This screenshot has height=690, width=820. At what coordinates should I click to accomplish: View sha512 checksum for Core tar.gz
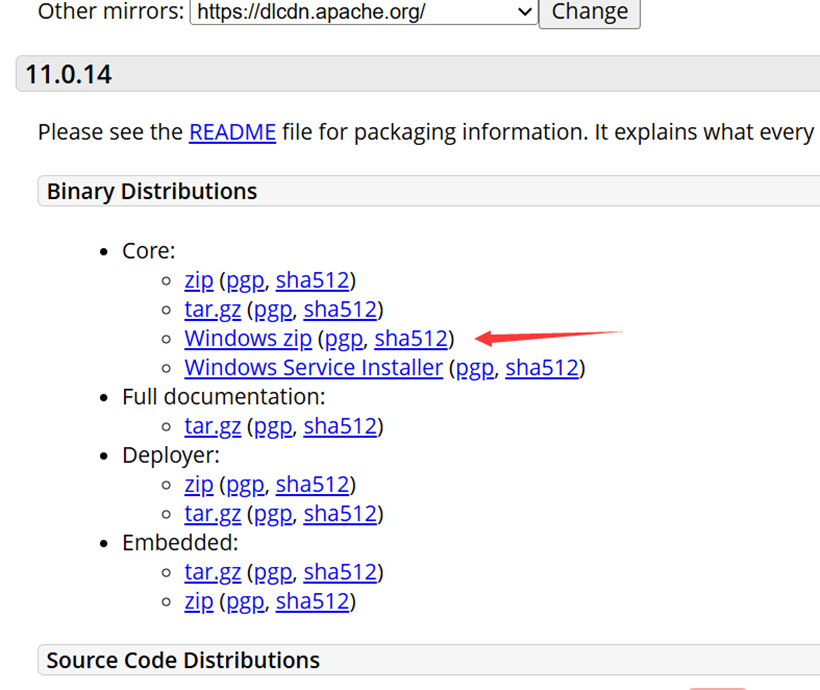tap(340, 310)
